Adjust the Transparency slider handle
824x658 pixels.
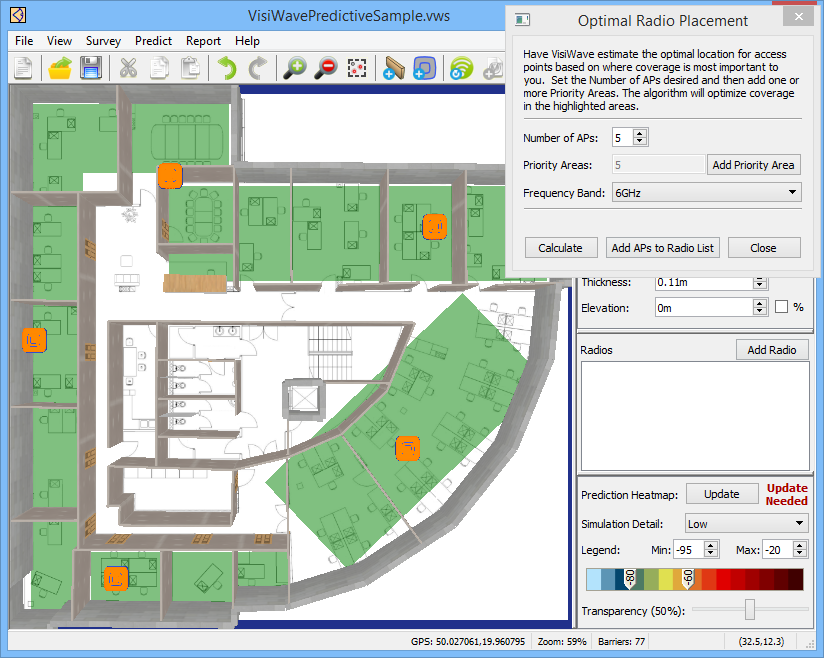(750, 609)
